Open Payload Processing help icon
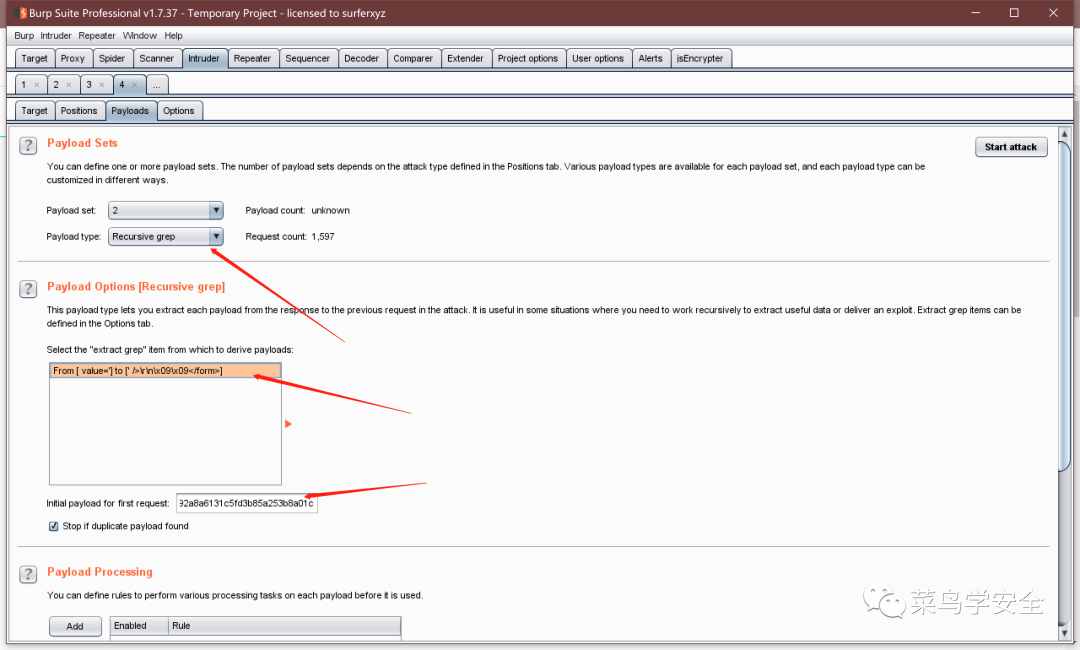This screenshot has width=1080, height=650. coord(28,574)
